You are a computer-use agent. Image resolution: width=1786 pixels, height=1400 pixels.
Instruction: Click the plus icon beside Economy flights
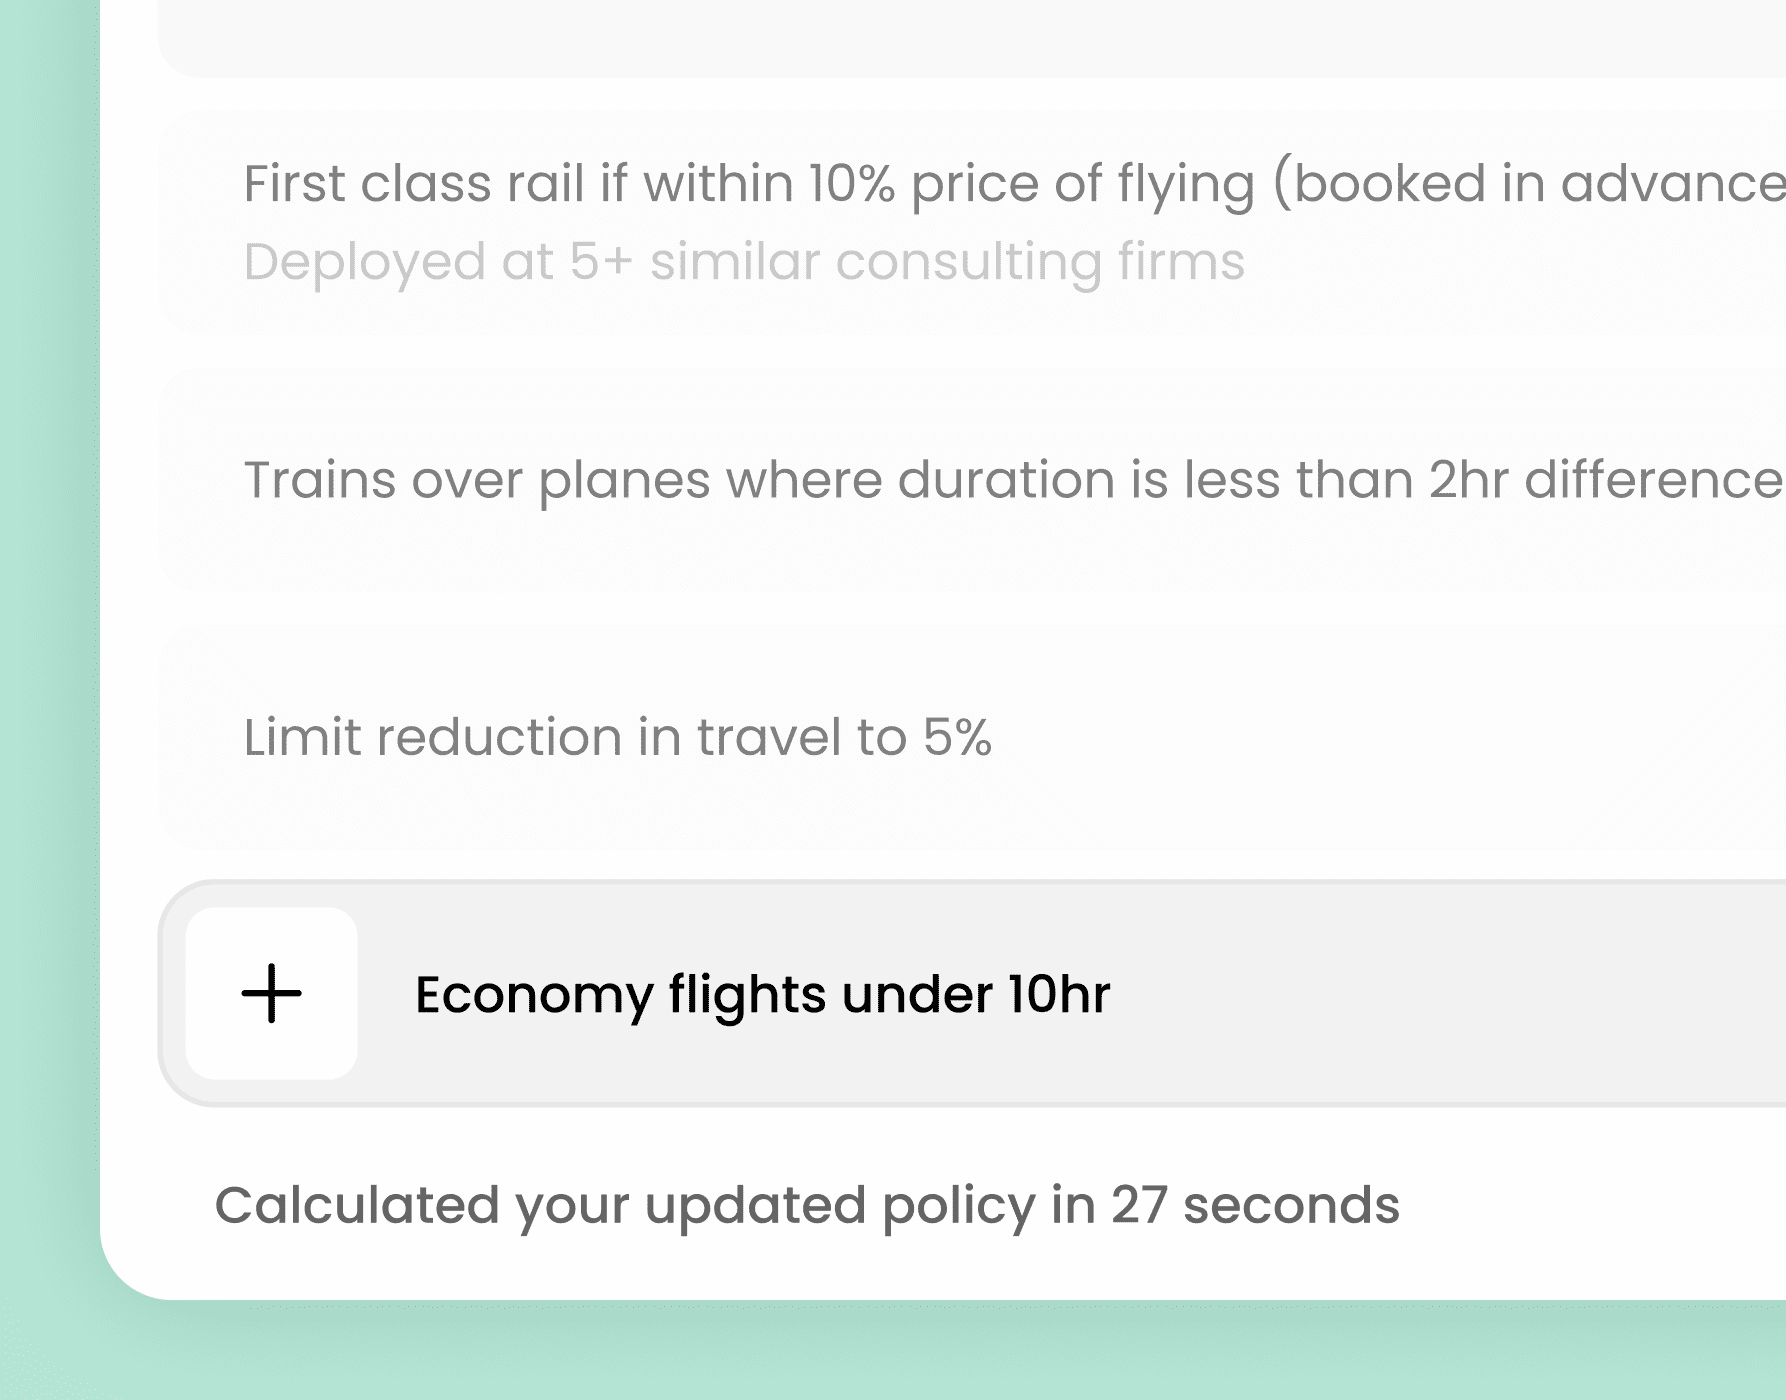pos(271,993)
